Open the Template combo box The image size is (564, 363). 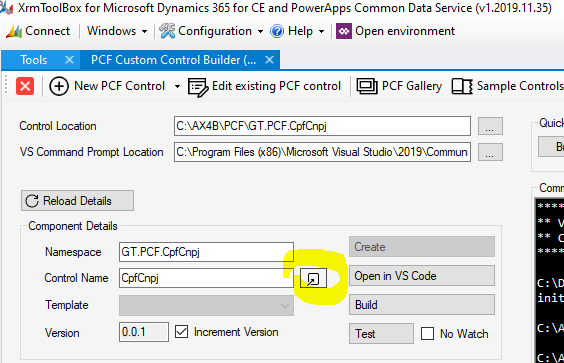pos(206,305)
